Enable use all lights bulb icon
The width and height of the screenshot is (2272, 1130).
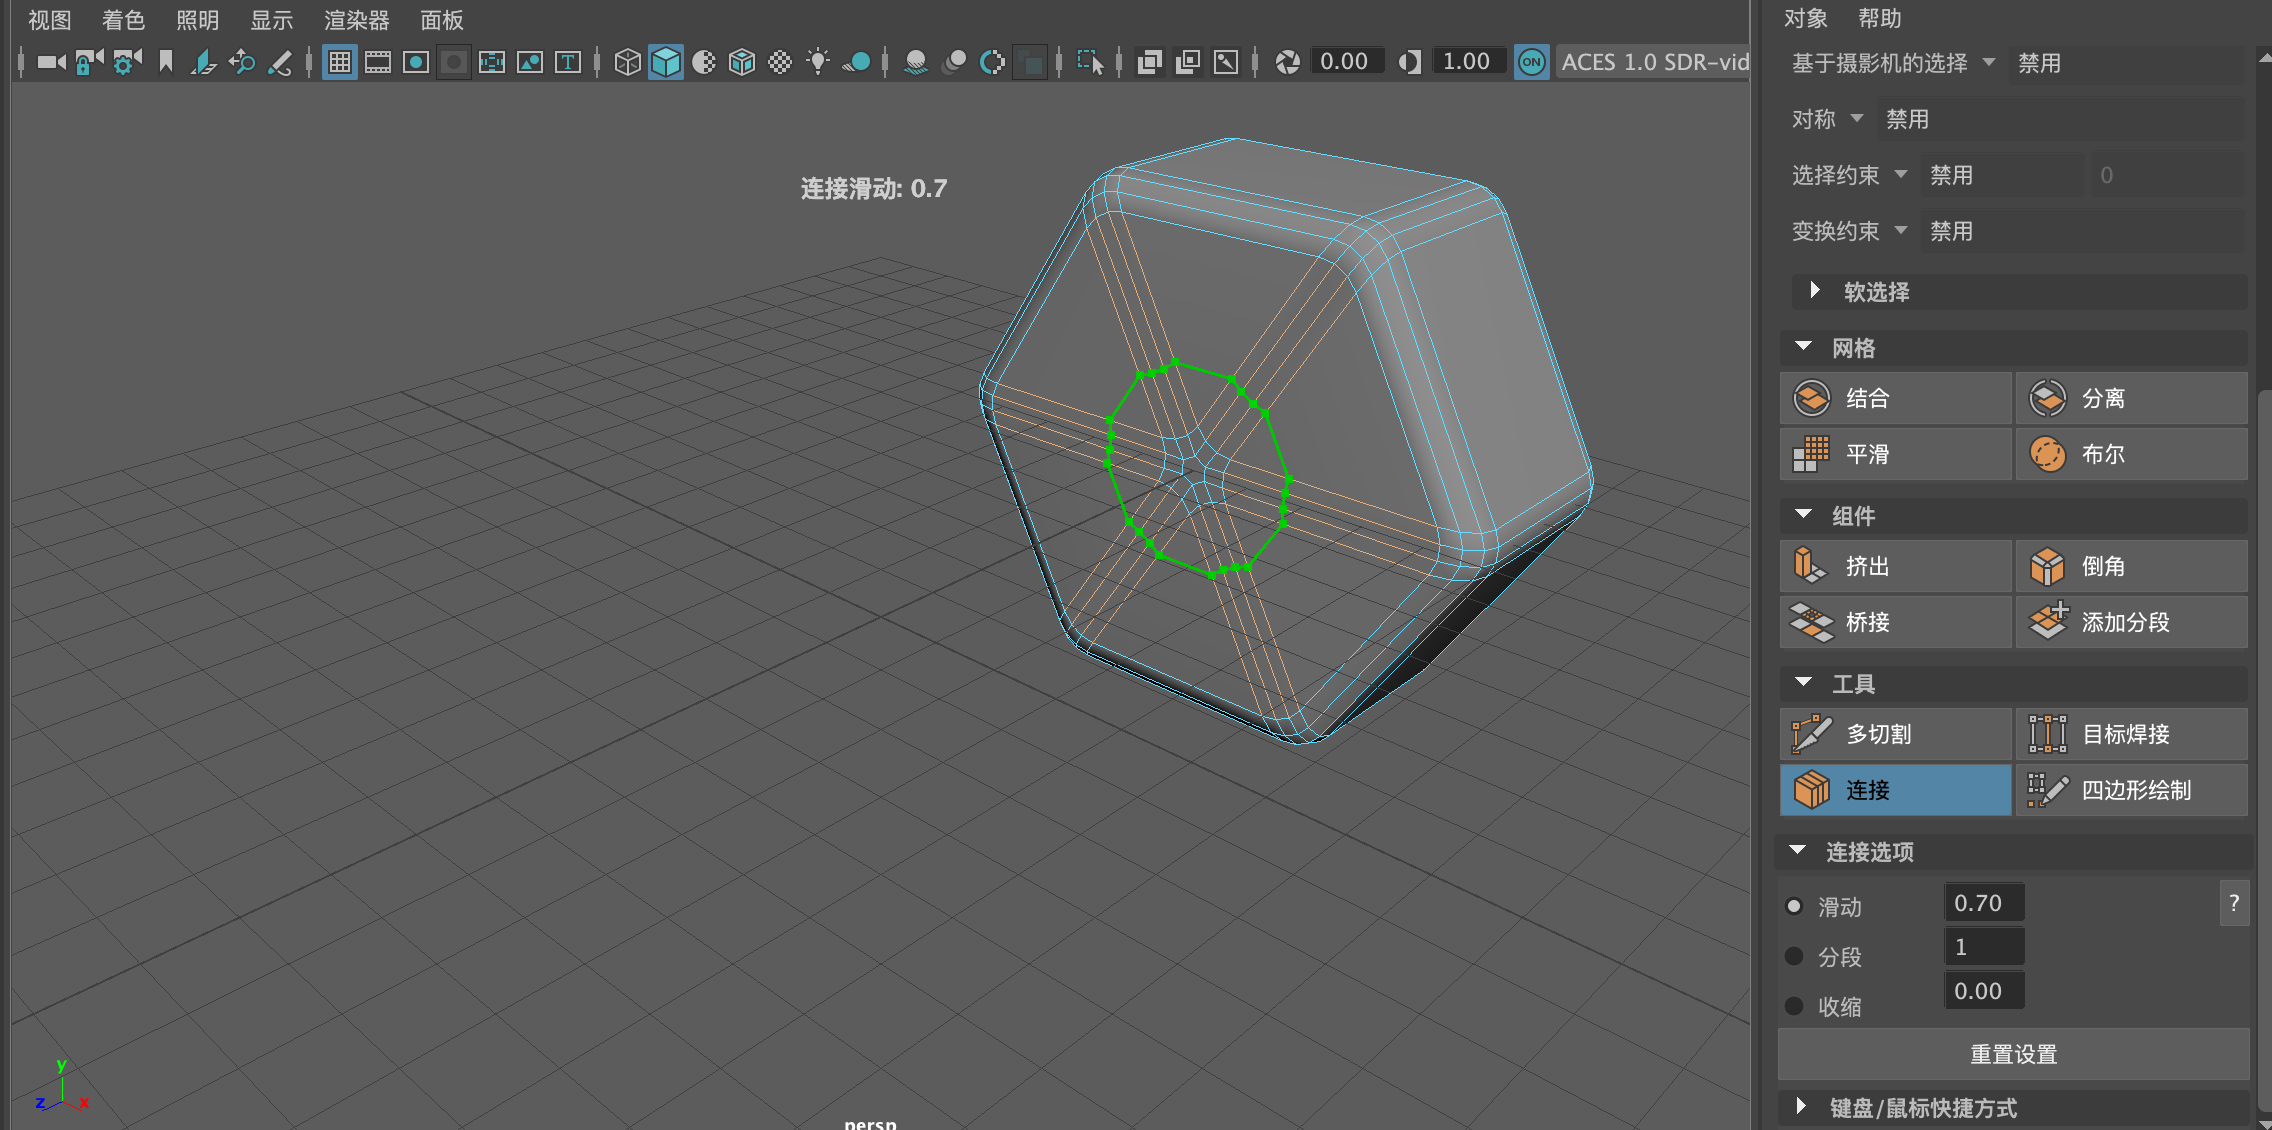(818, 62)
